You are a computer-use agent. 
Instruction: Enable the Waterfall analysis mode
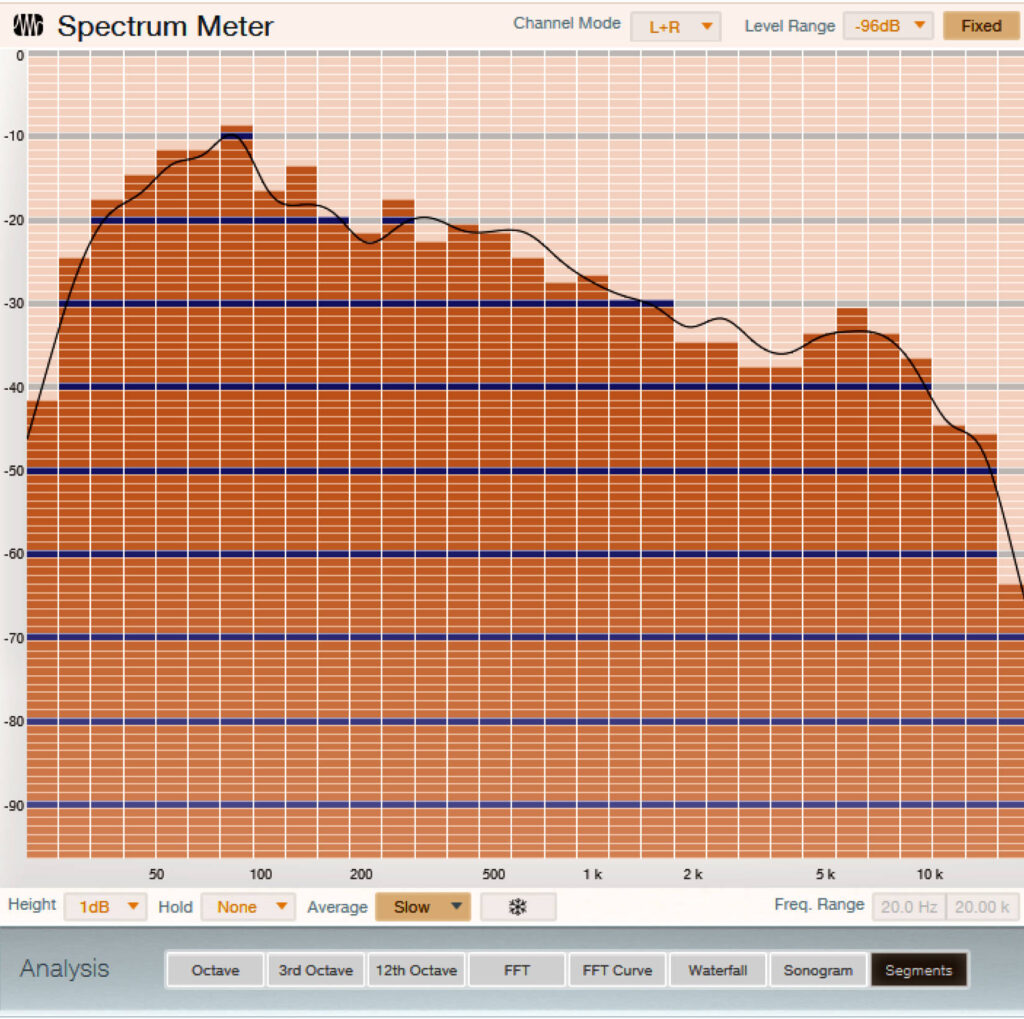(717, 970)
